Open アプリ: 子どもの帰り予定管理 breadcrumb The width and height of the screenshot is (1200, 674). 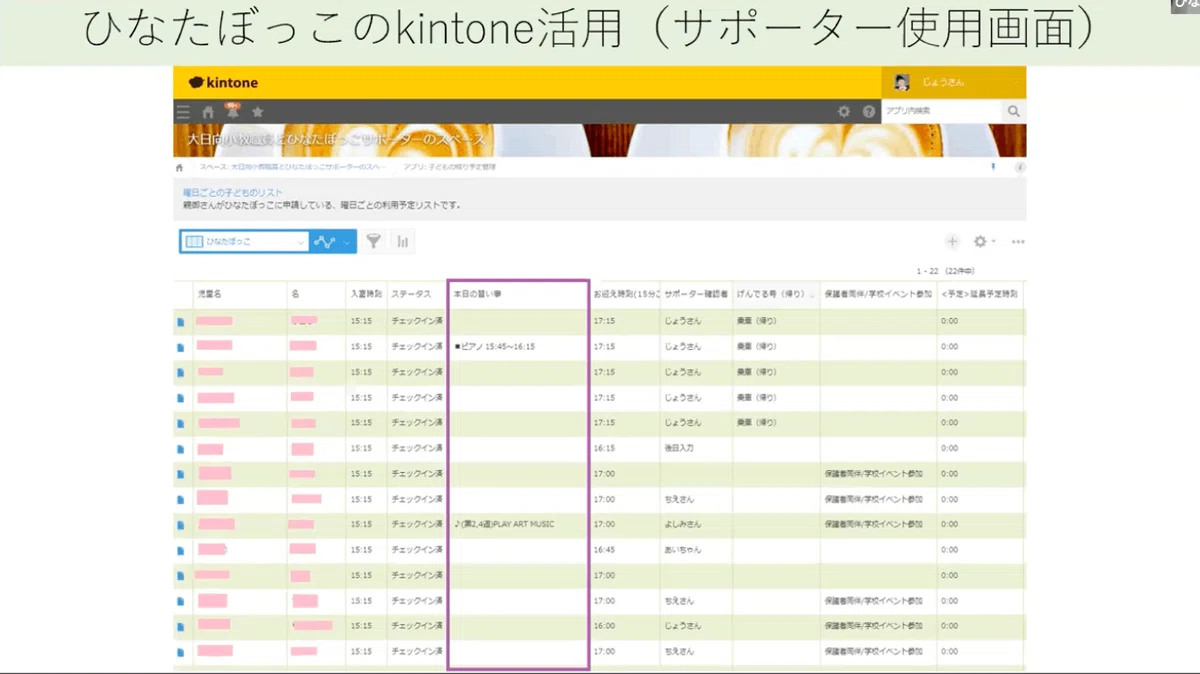[x=450, y=167]
